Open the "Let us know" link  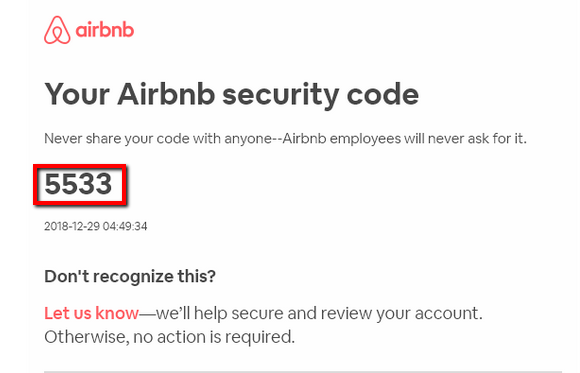tap(91, 313)
